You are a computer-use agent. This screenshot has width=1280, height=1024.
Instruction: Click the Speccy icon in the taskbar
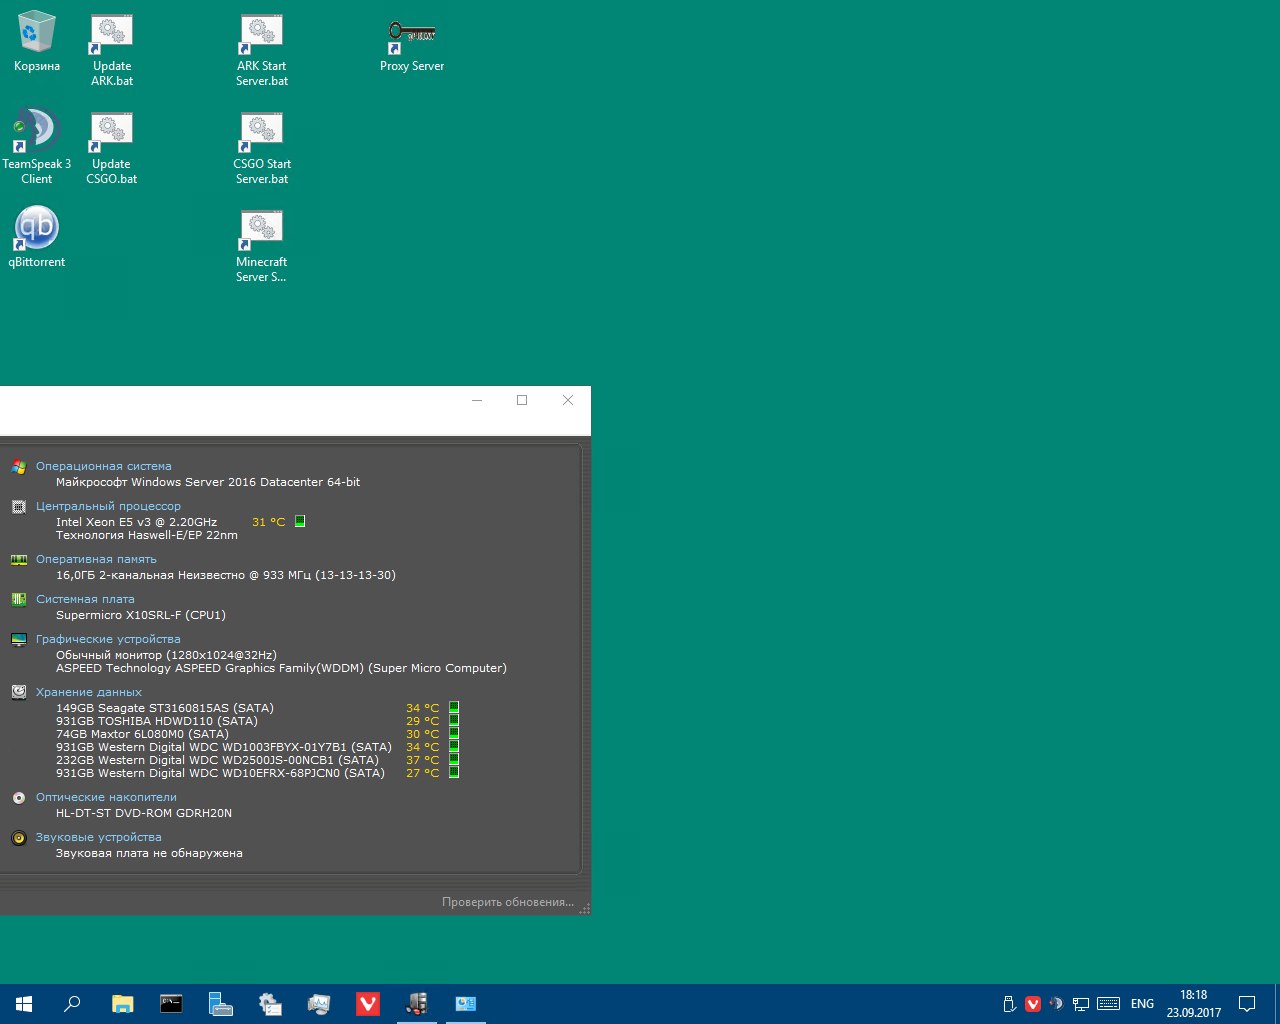[x=417, y=1004]
